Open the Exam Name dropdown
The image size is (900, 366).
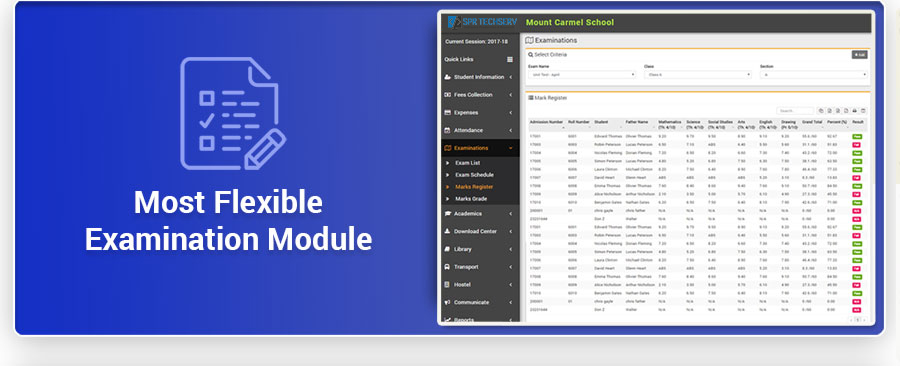pos(582,75)
